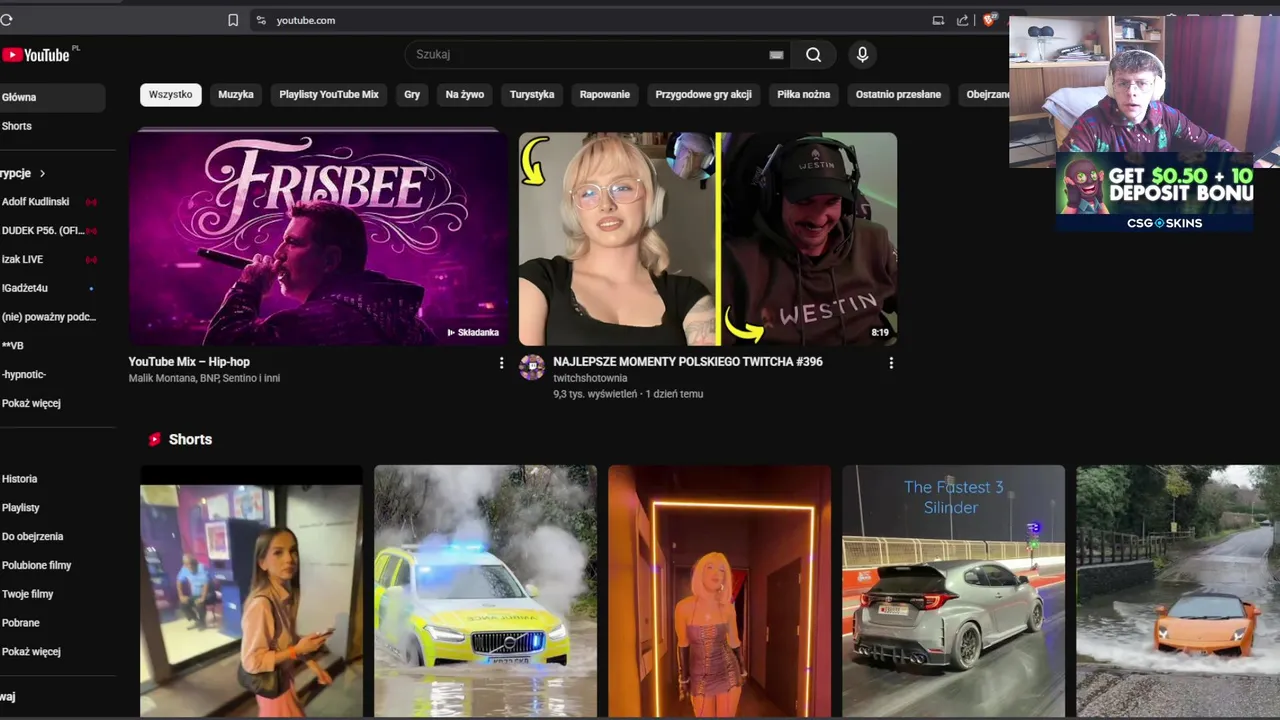
Task: Open site info icon beside youtube.com
Action: (x=261, y=20)
